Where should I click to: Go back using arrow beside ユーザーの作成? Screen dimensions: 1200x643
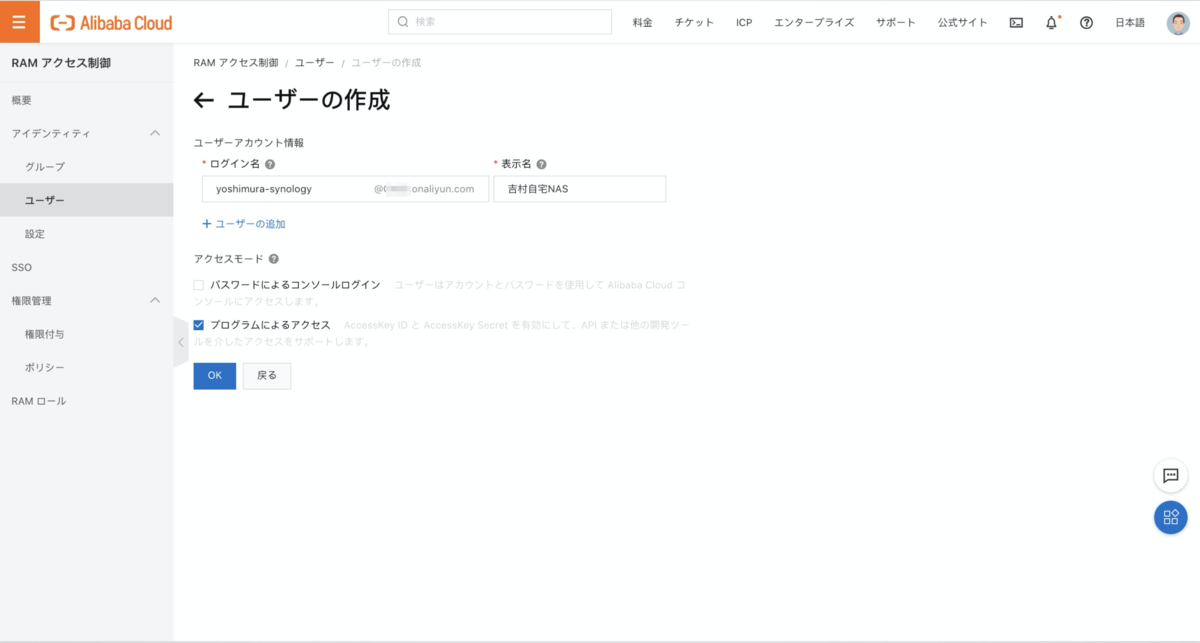click(203, 100)
